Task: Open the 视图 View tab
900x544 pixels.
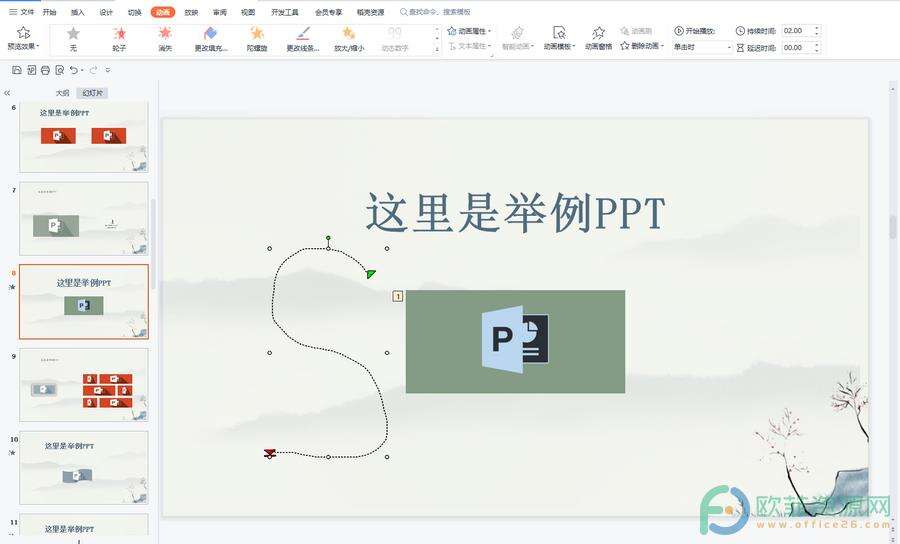Action: pyautogui.click(x=248, y=12)
